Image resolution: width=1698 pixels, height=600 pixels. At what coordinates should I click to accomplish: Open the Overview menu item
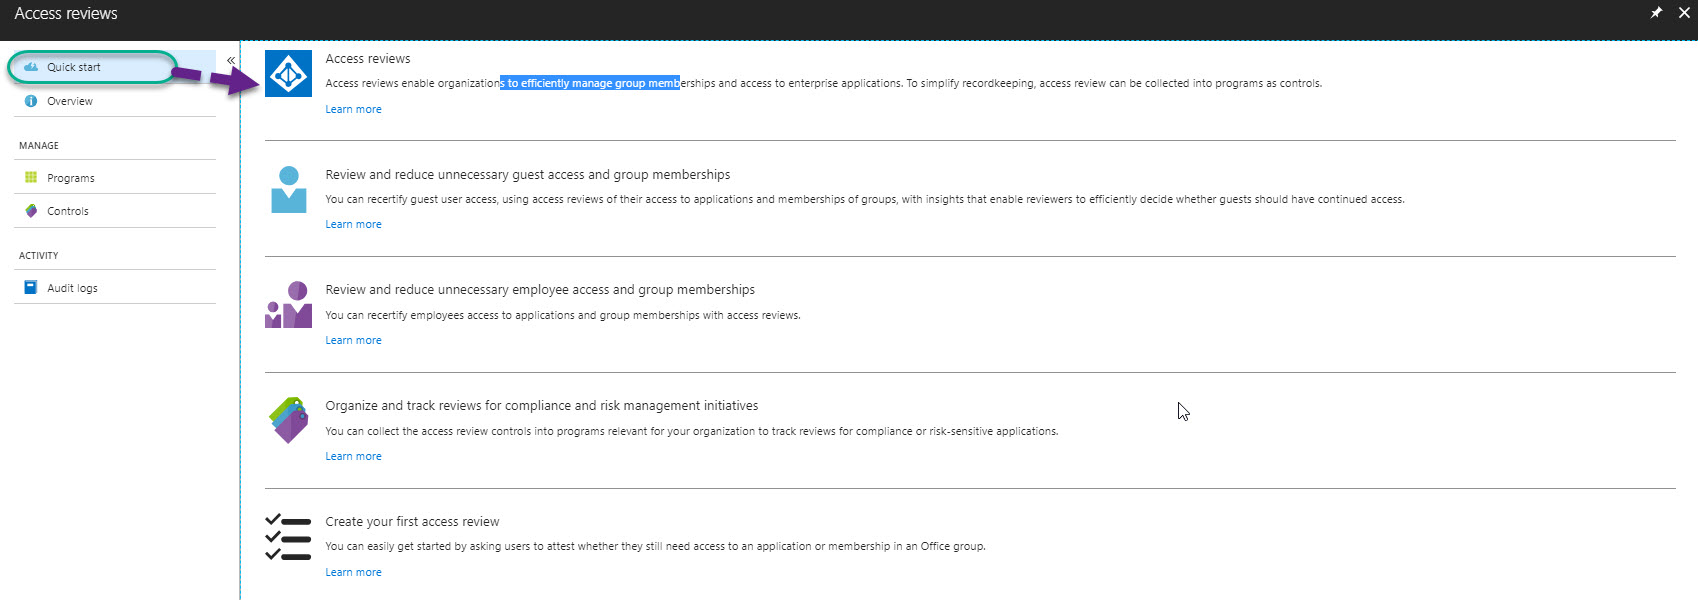tap(115, 101)
